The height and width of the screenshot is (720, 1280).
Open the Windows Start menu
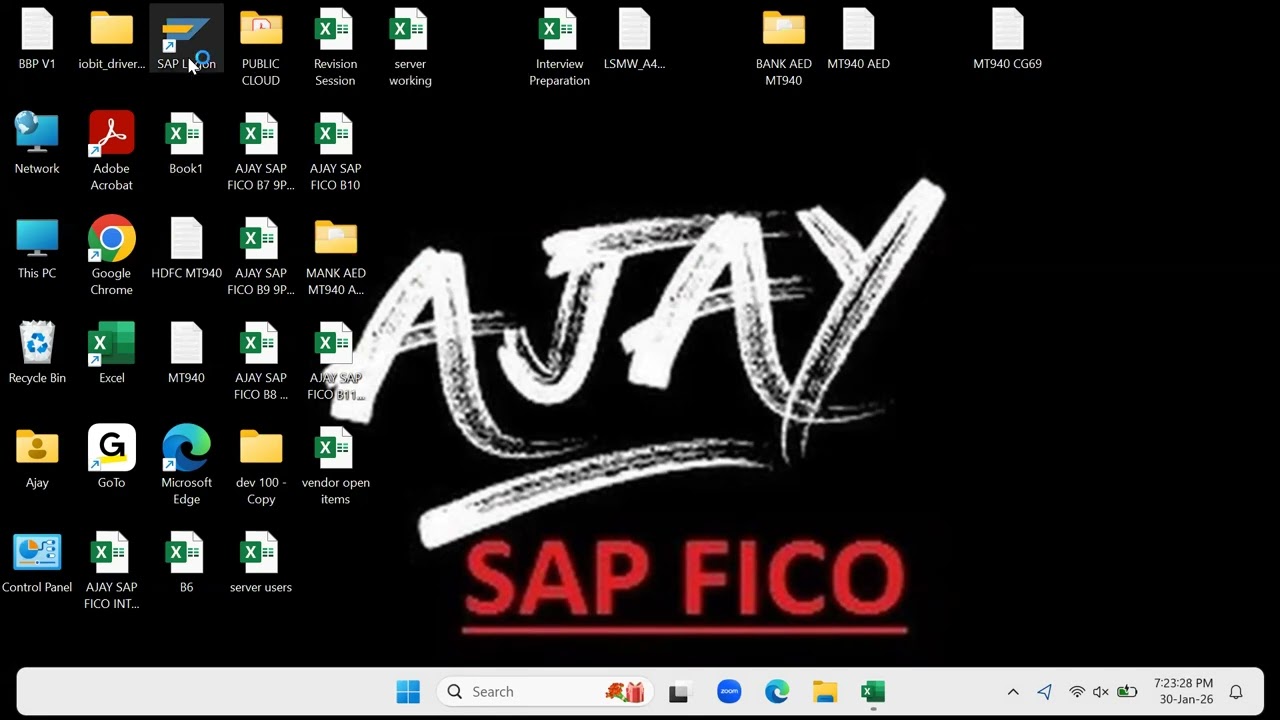point(408,692)
